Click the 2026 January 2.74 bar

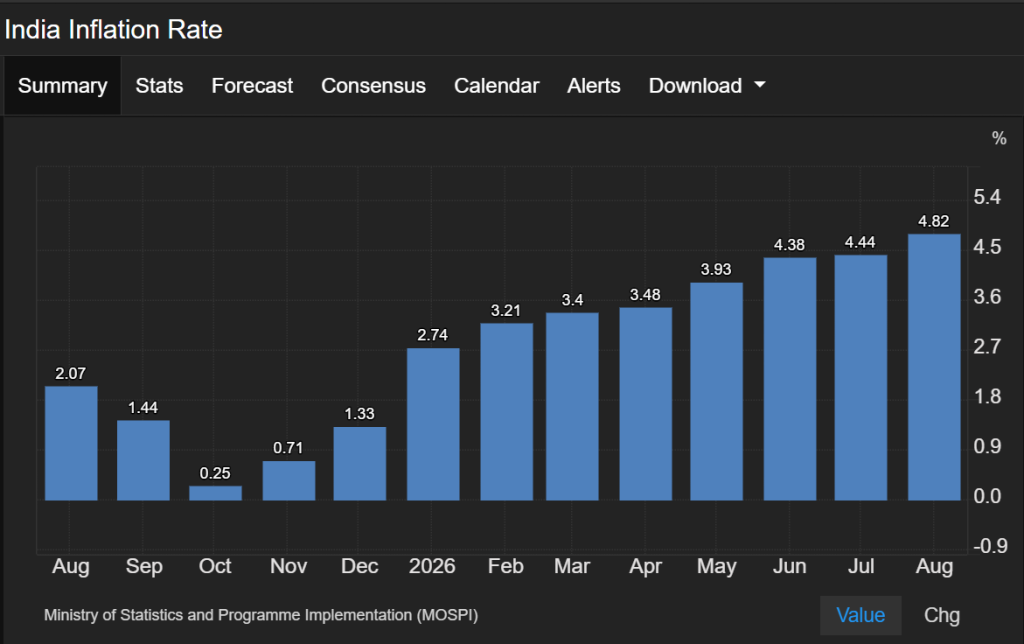[433, 425]
